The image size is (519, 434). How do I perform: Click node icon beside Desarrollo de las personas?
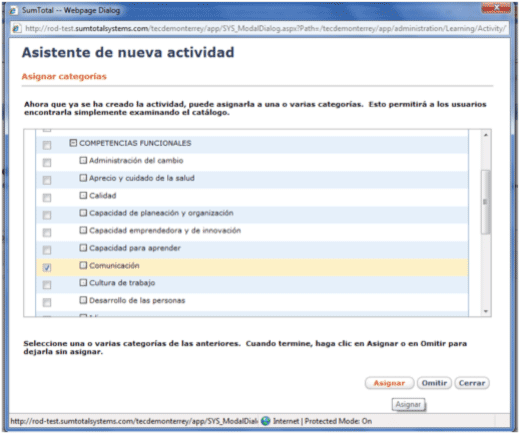[83, 300]
